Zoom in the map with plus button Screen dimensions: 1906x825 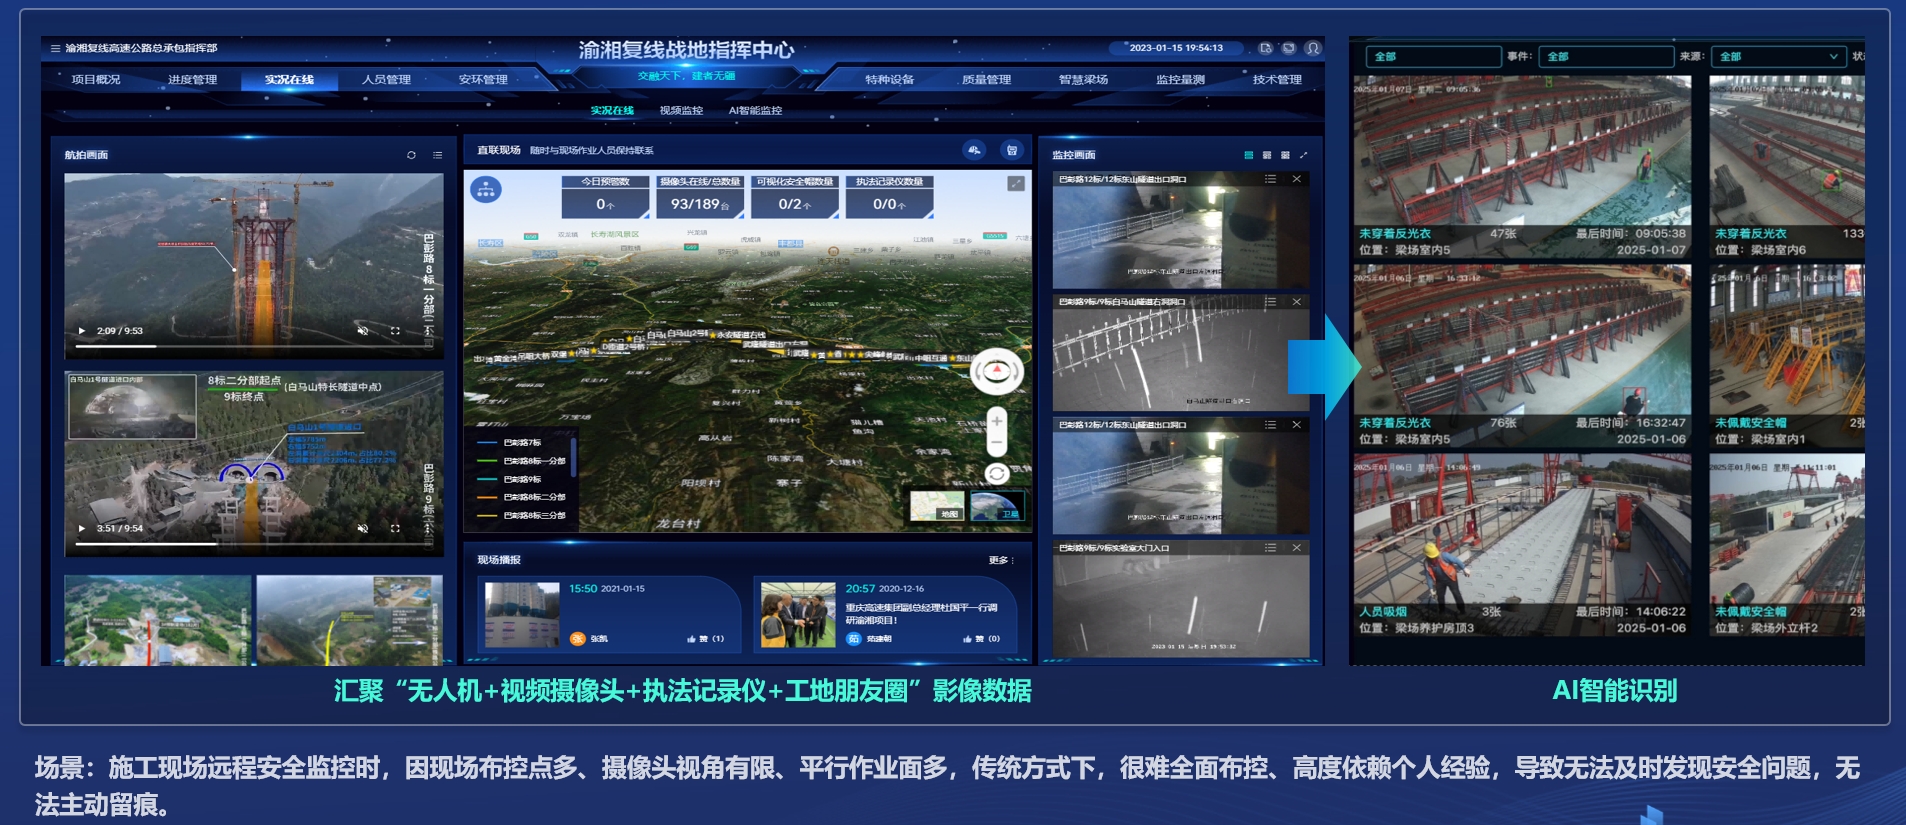996,421
